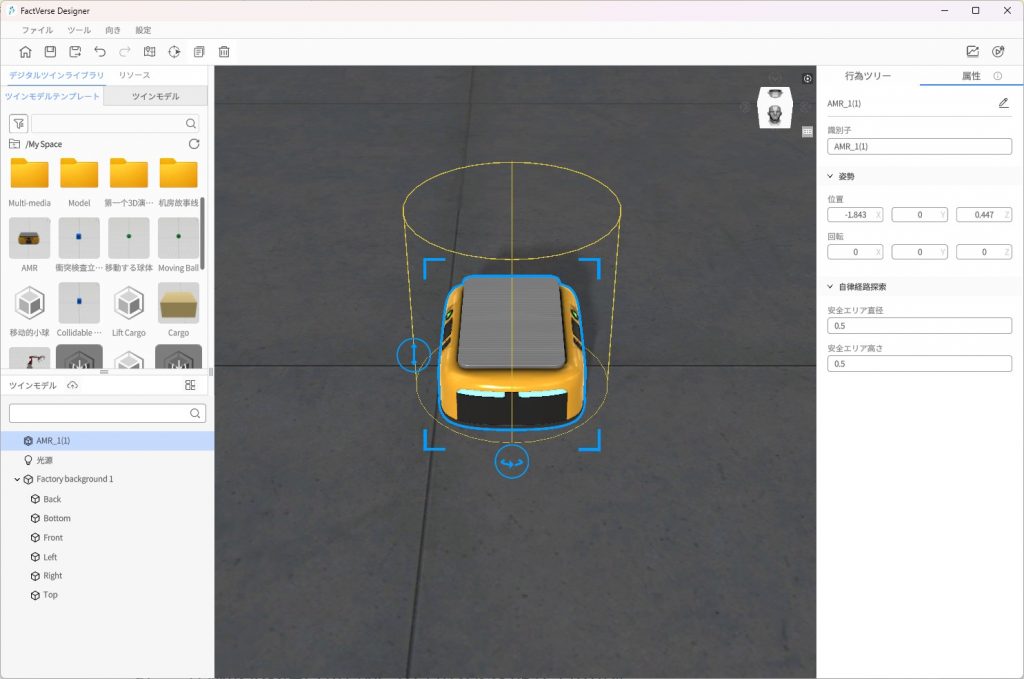Click the trash delete icon in toolbar
Screen dimensions: 1024x679
point(224,52)
